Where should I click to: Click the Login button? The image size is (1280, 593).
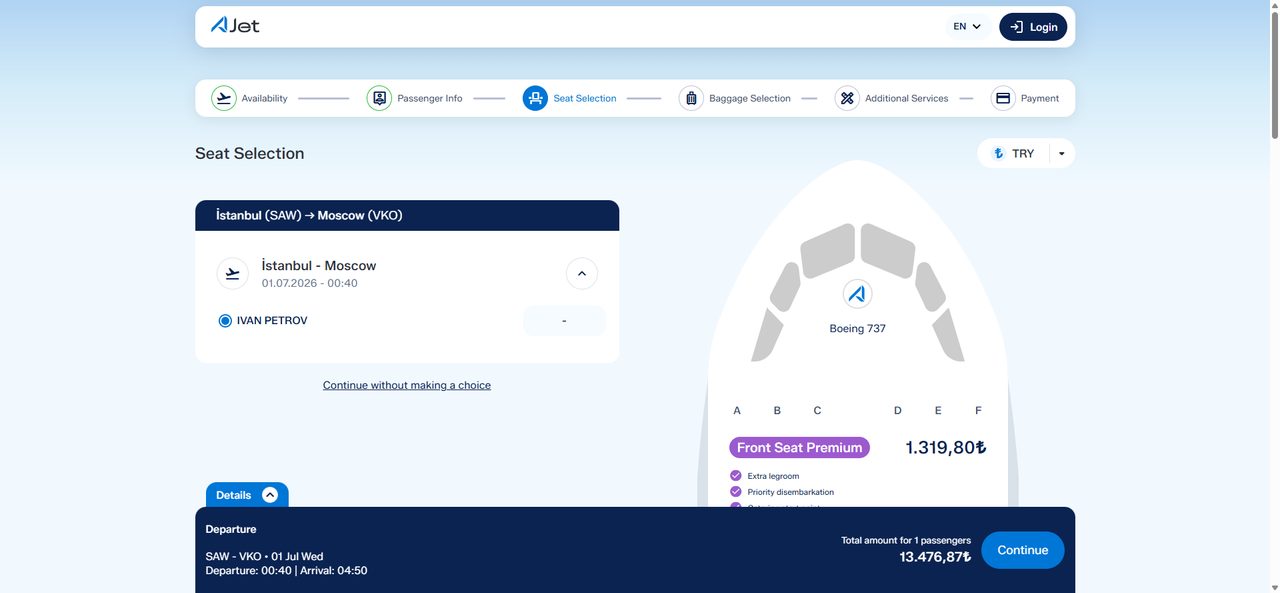click(x=1033, y=27)
